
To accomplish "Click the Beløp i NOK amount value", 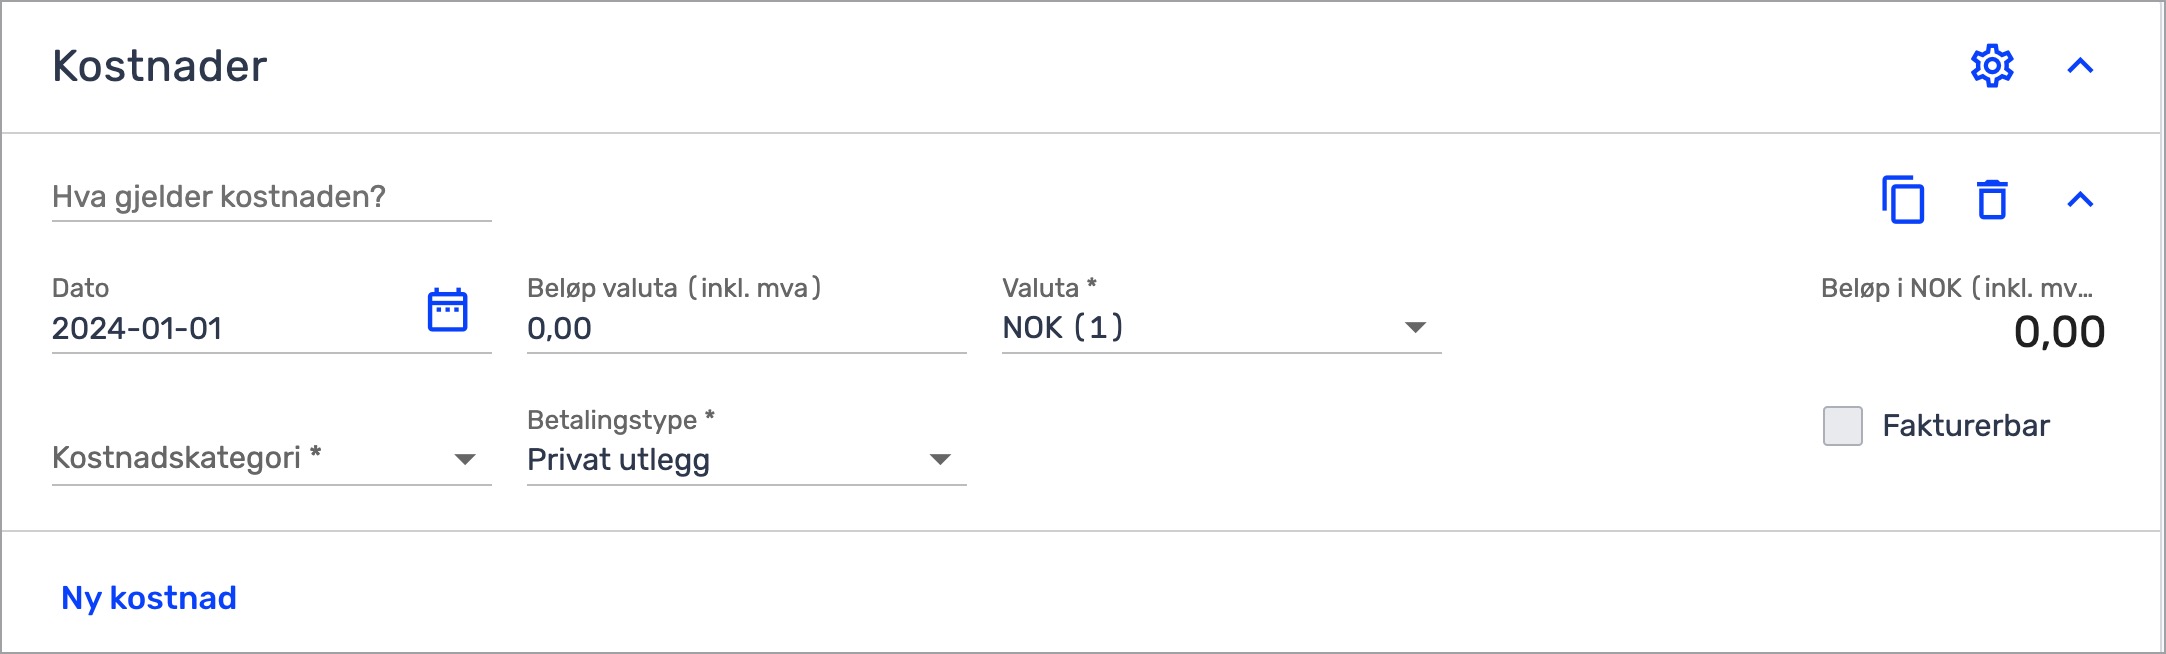I will click(x=2059, y=332).
